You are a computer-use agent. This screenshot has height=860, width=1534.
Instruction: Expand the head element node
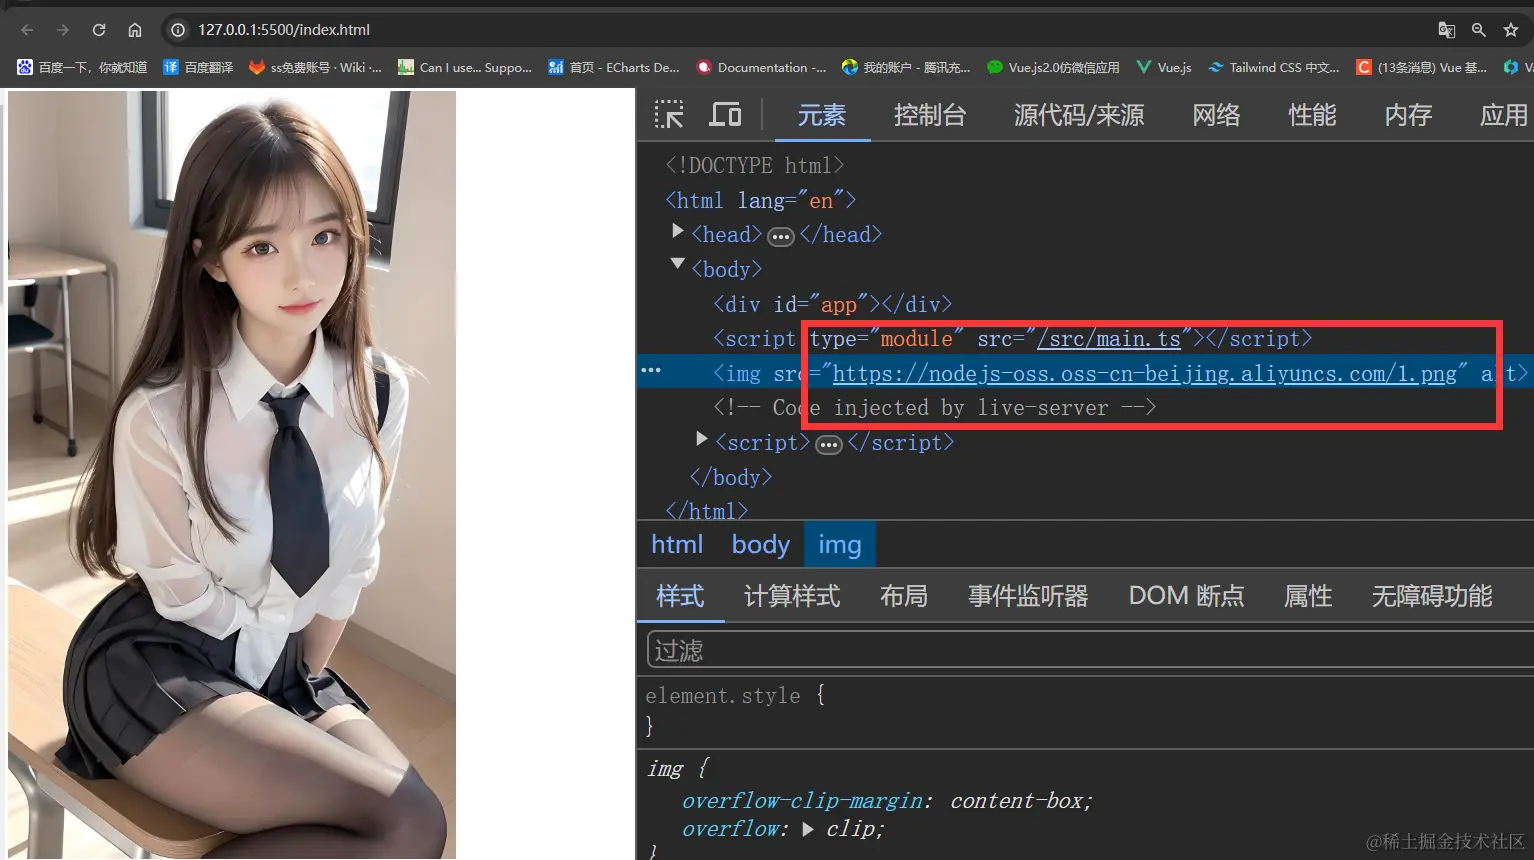(678, 232)
